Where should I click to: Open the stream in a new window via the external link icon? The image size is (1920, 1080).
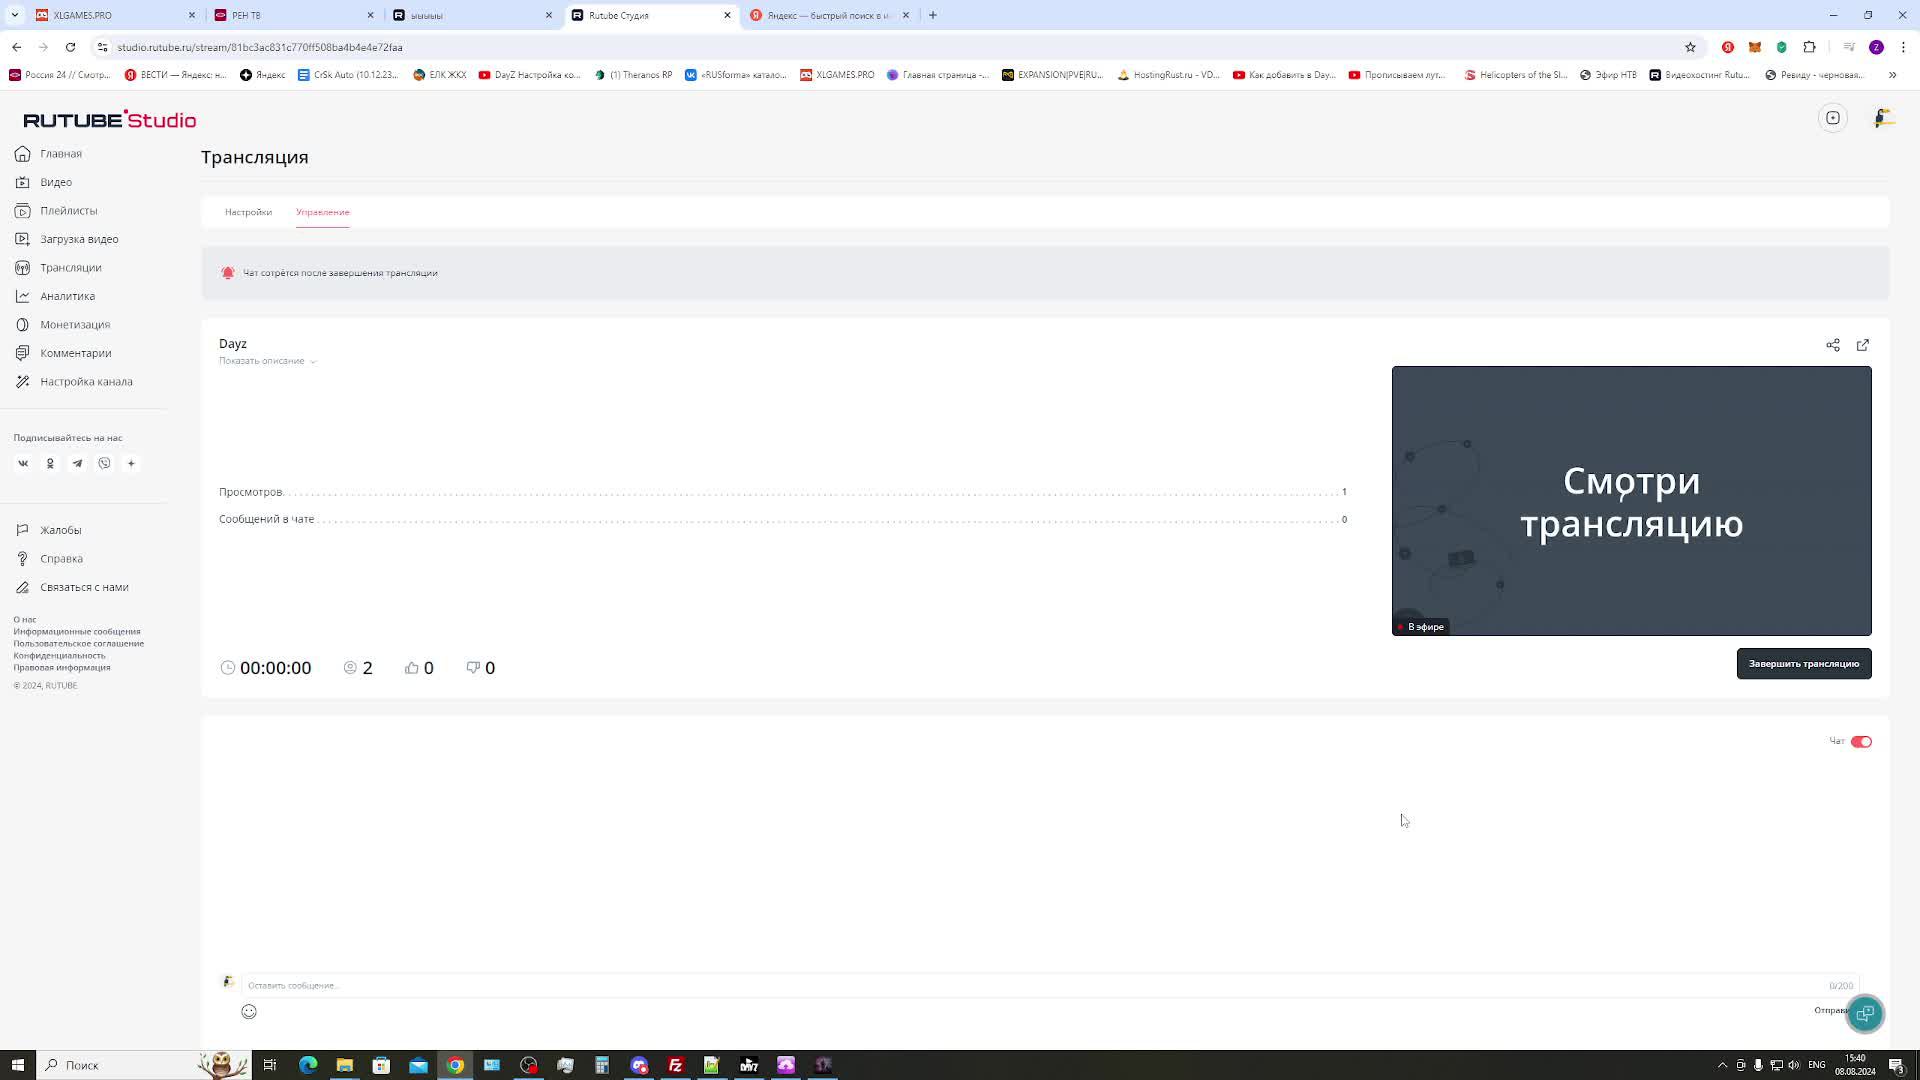1862,345
